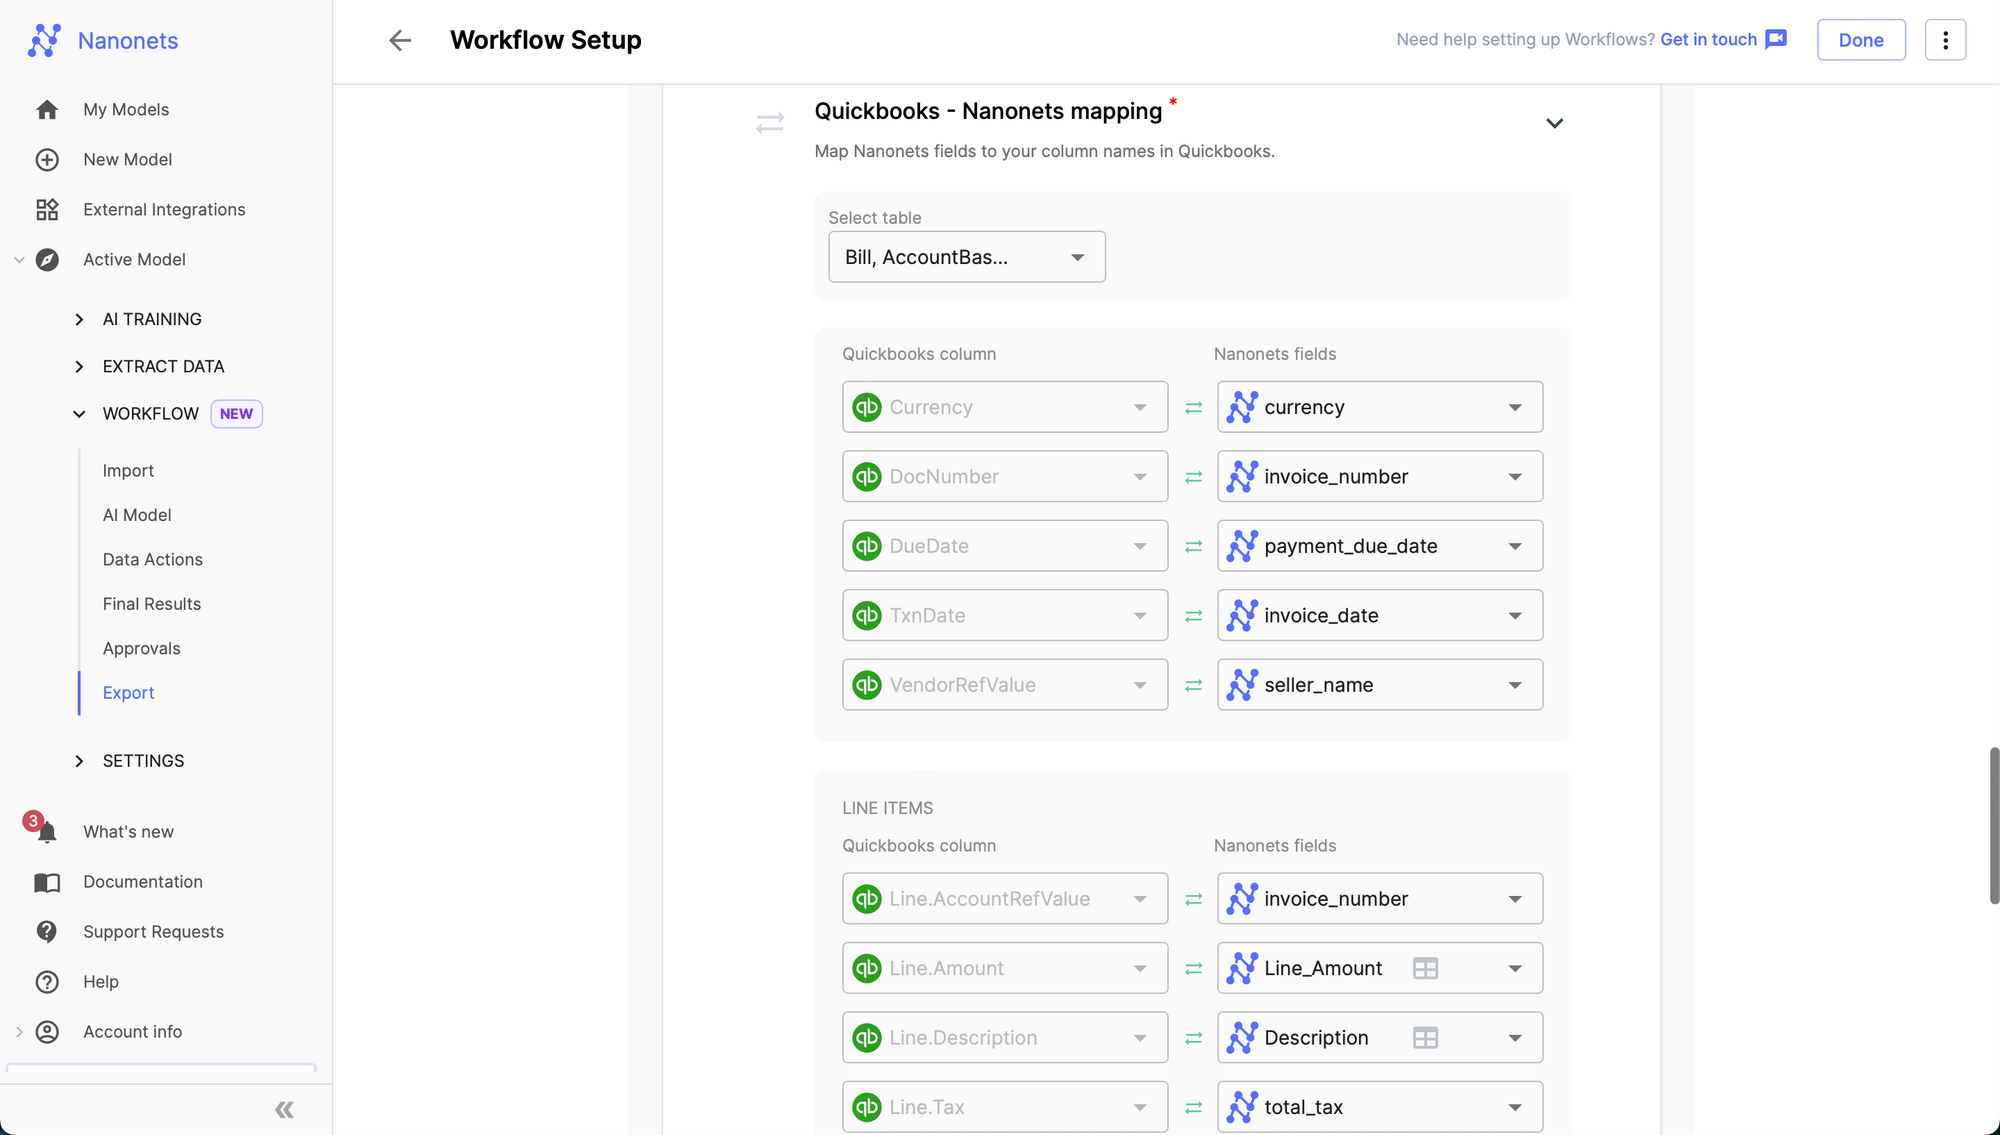2000x1135 pixels.
Task: Click the table icon beside Line_Amount
Action: (x=1425, y=968)
